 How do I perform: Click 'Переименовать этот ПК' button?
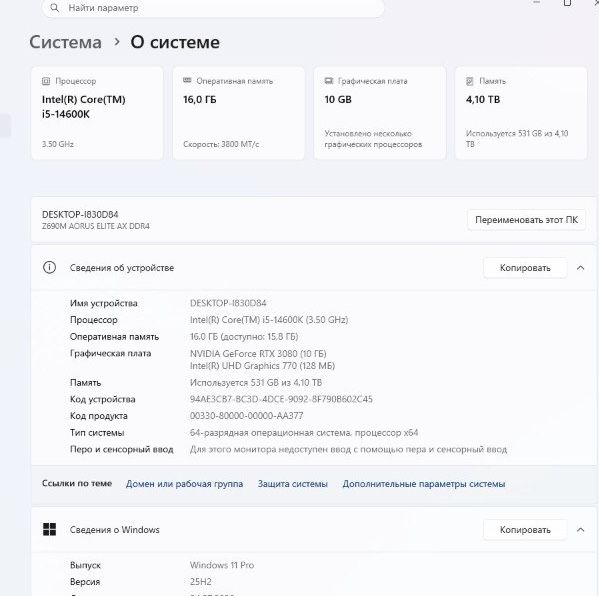(526, 220)
